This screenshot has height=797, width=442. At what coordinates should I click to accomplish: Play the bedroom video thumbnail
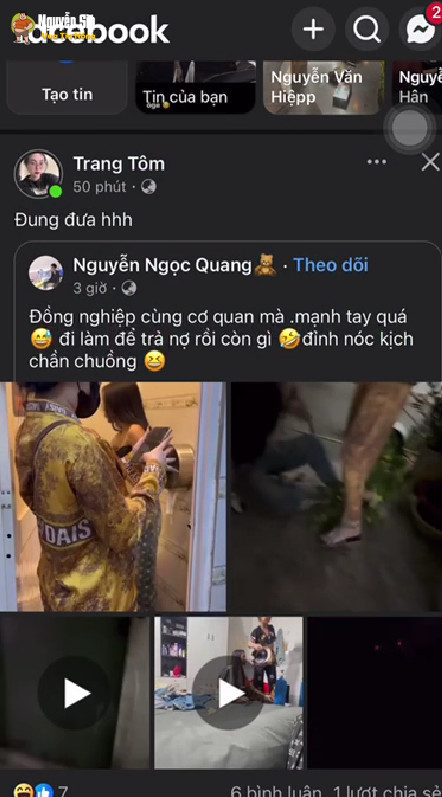229,693
